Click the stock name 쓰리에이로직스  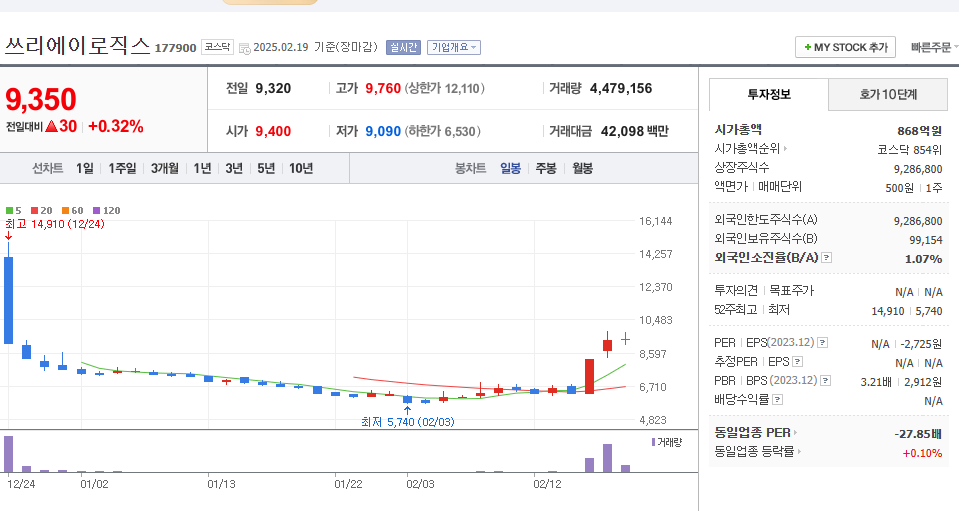point(77,45)
